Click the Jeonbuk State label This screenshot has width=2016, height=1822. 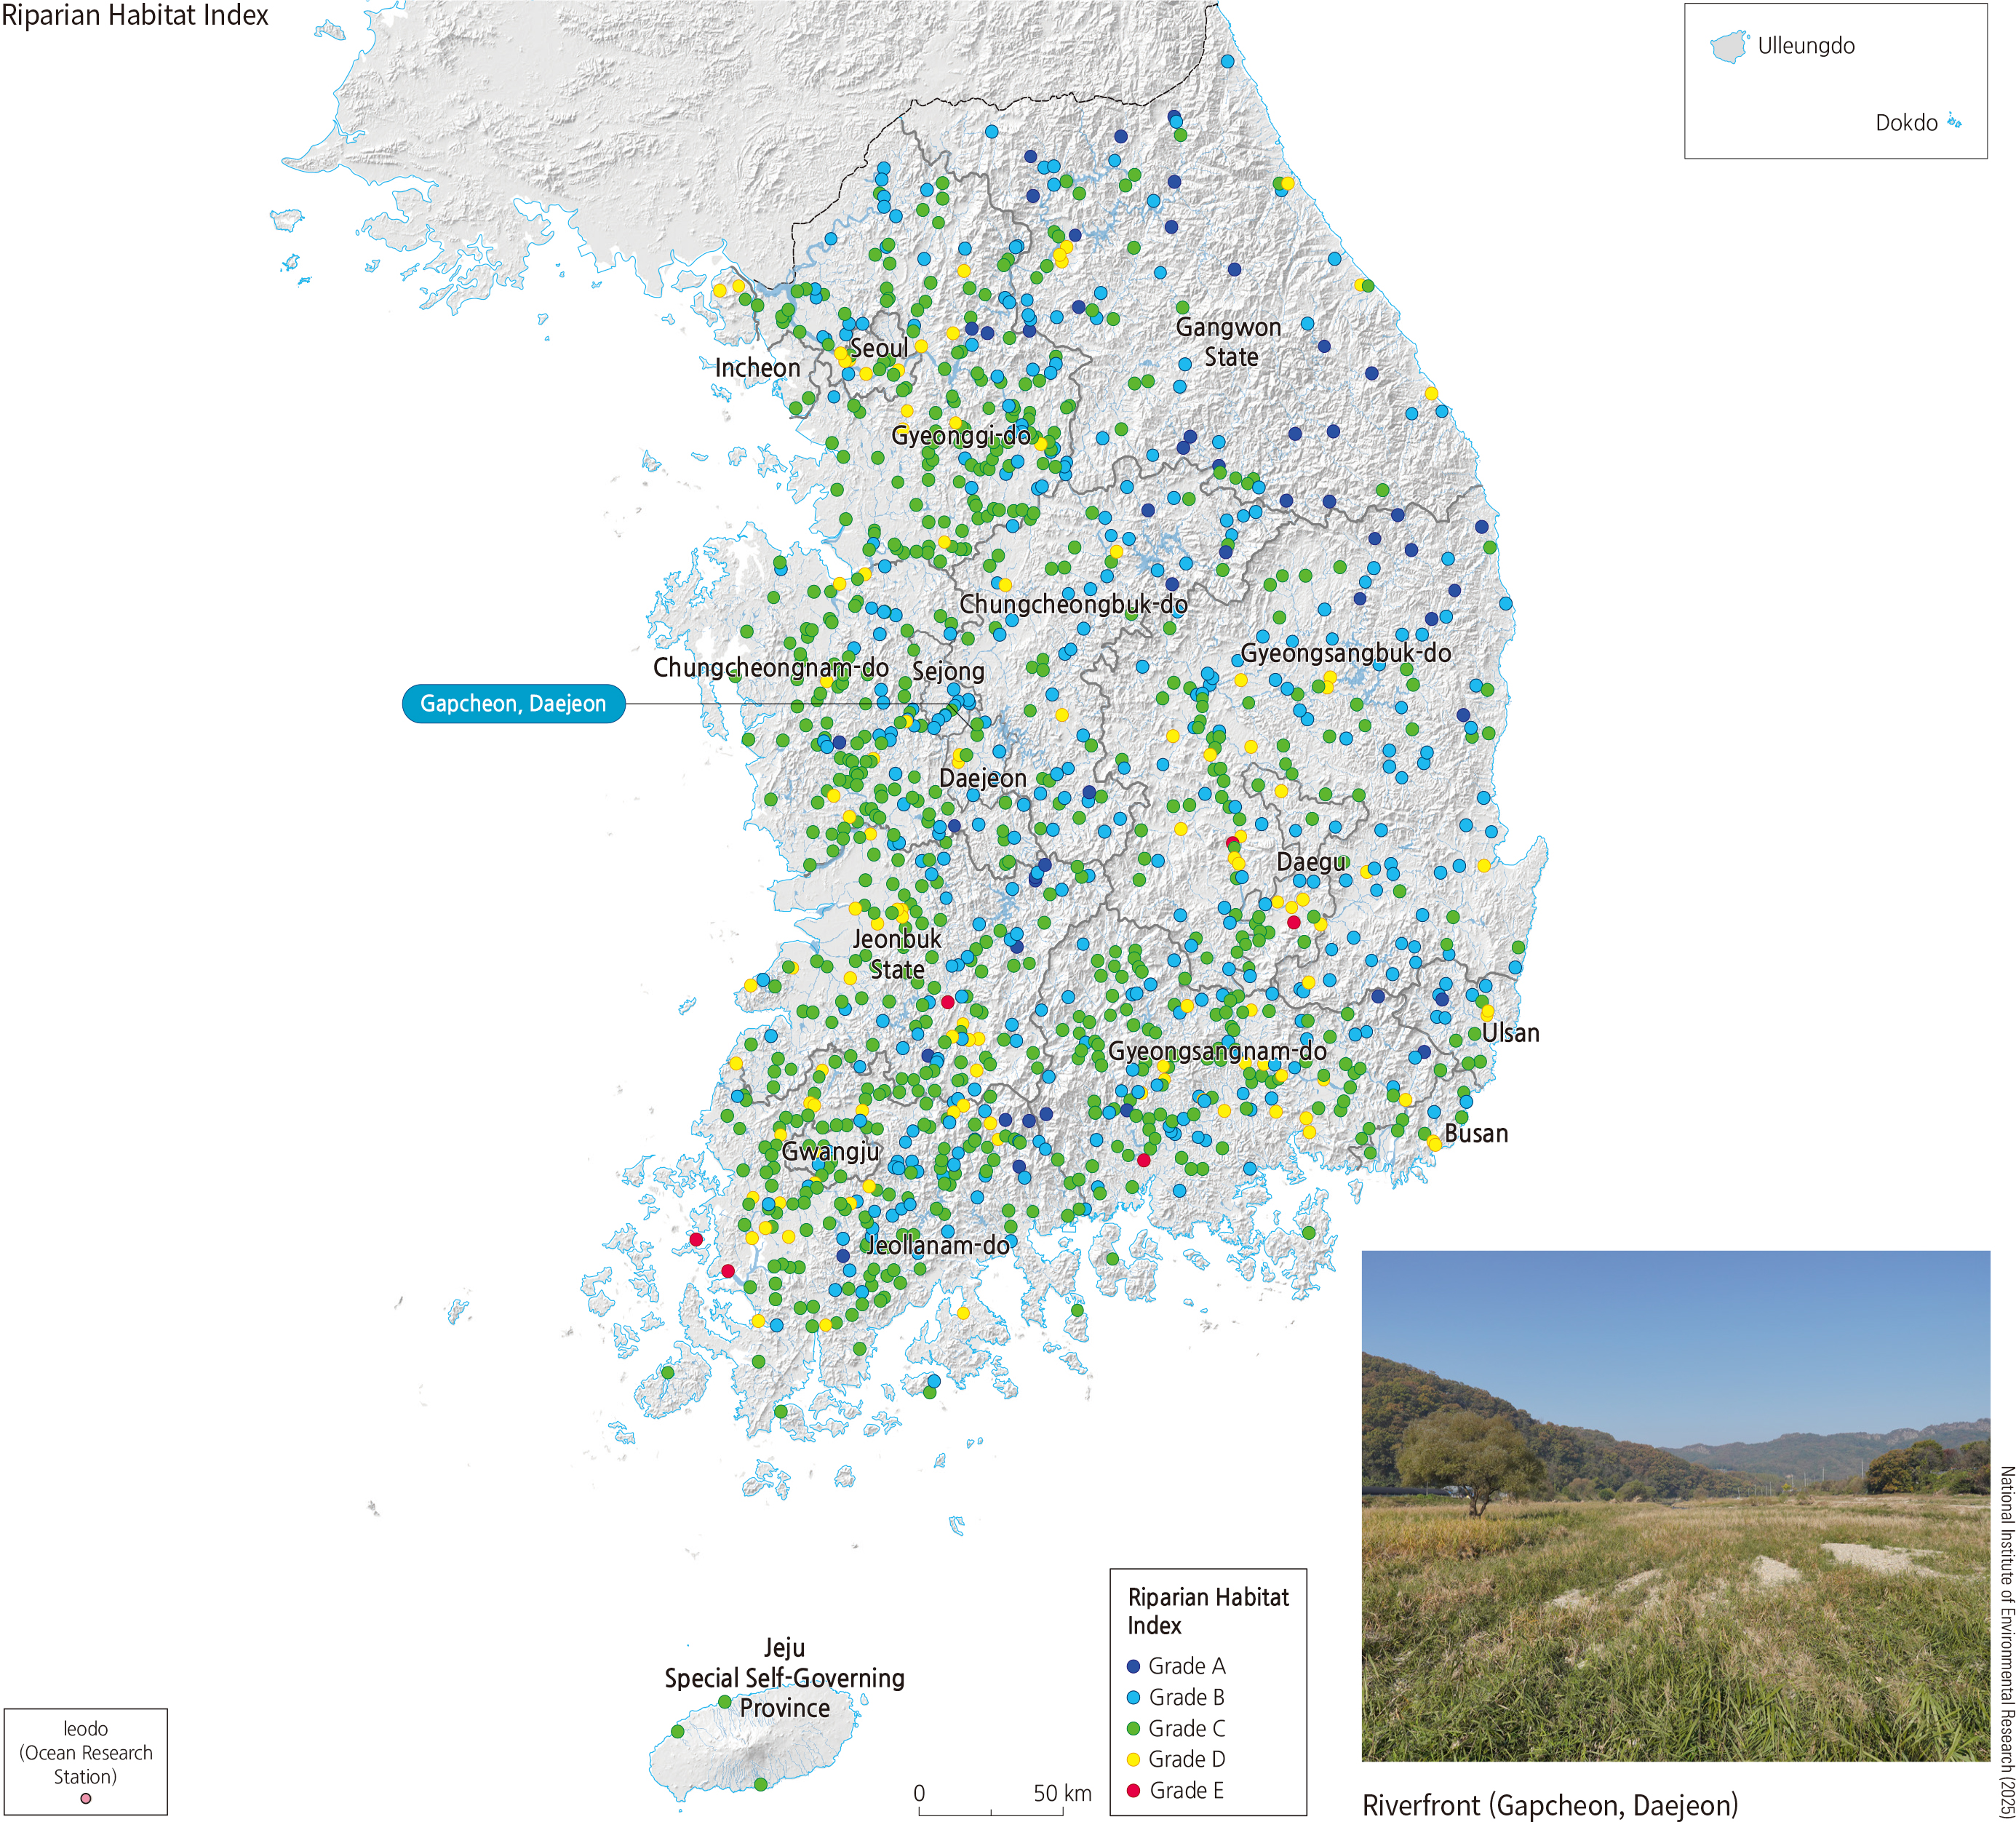[x=896, y=954]
